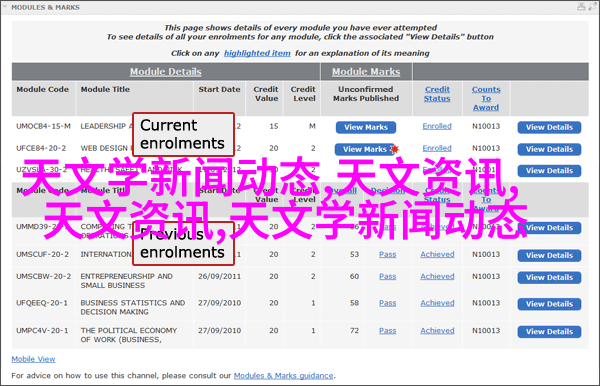Click the red star beside View Marks
600x386 pixels.
(395, 149)
